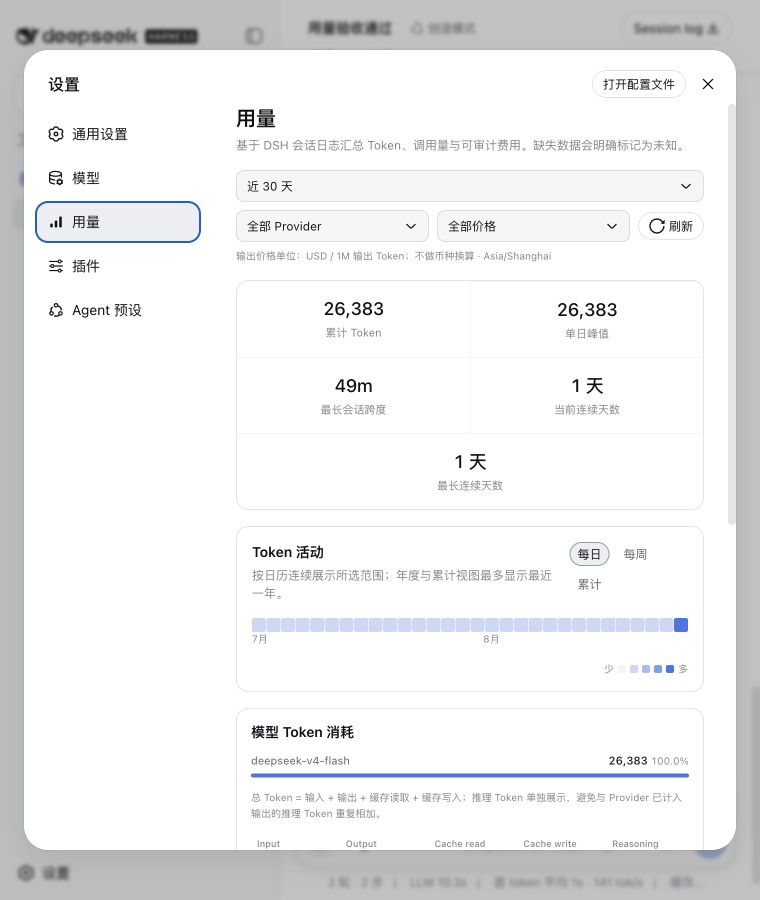Viewport: 760px width, 900px height.
Task: Click the Cache read column header
Action: (x=460, y=844)
